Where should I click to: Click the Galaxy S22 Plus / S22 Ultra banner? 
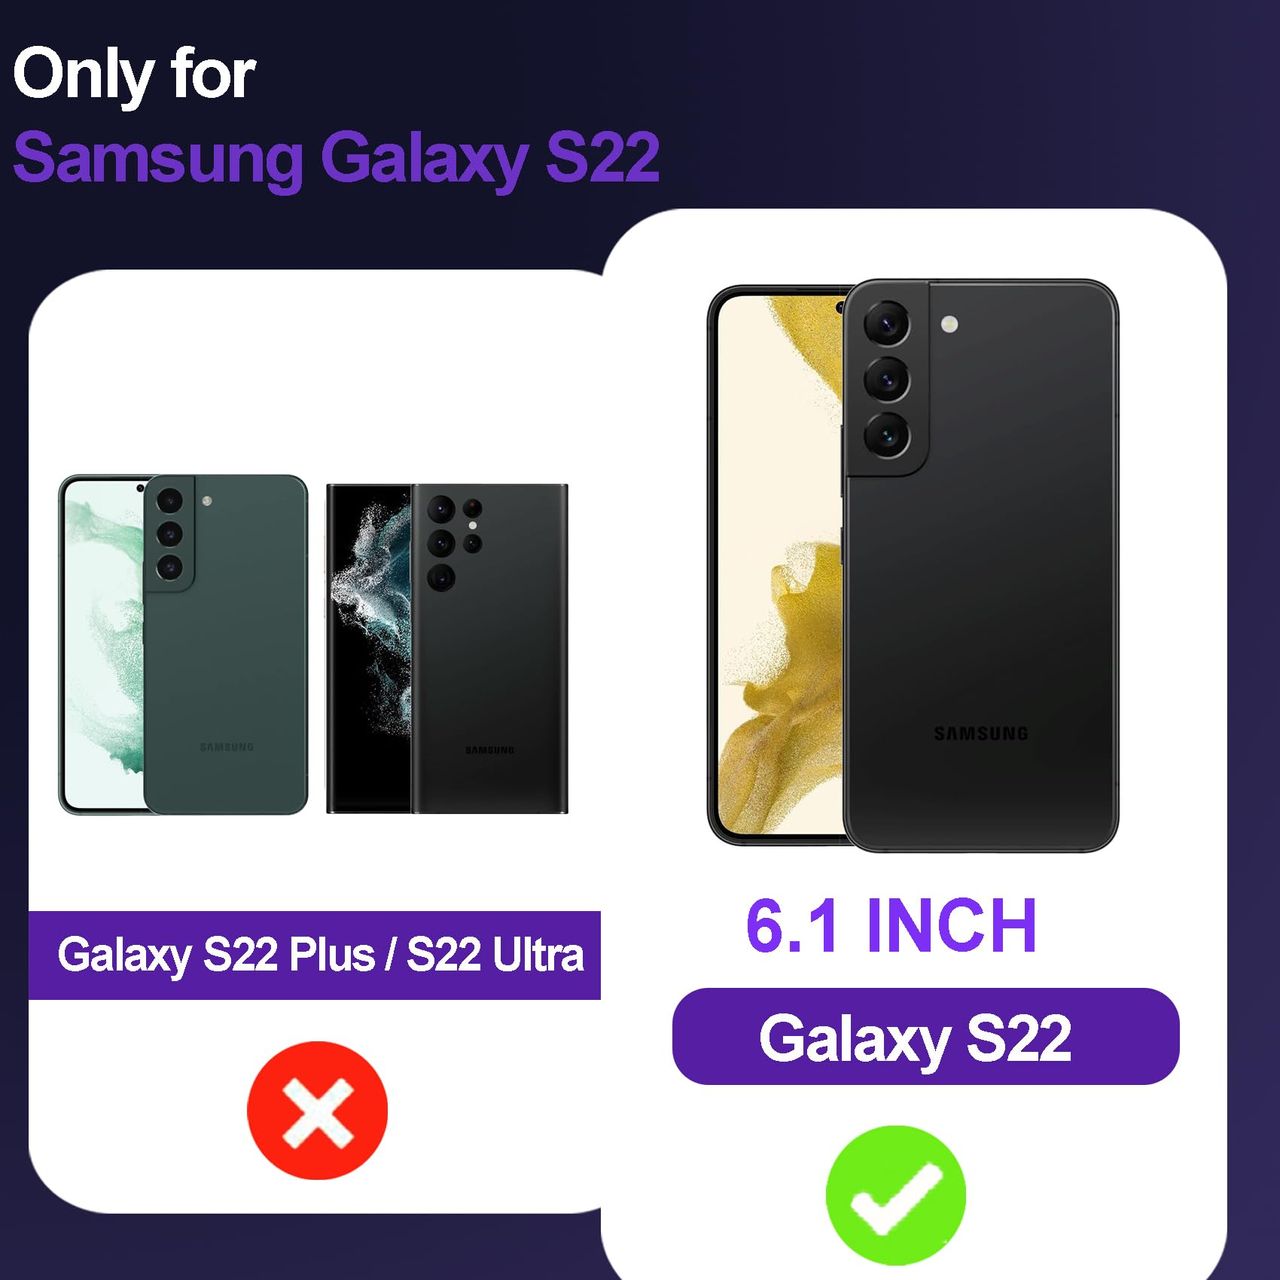click(314, 955)
